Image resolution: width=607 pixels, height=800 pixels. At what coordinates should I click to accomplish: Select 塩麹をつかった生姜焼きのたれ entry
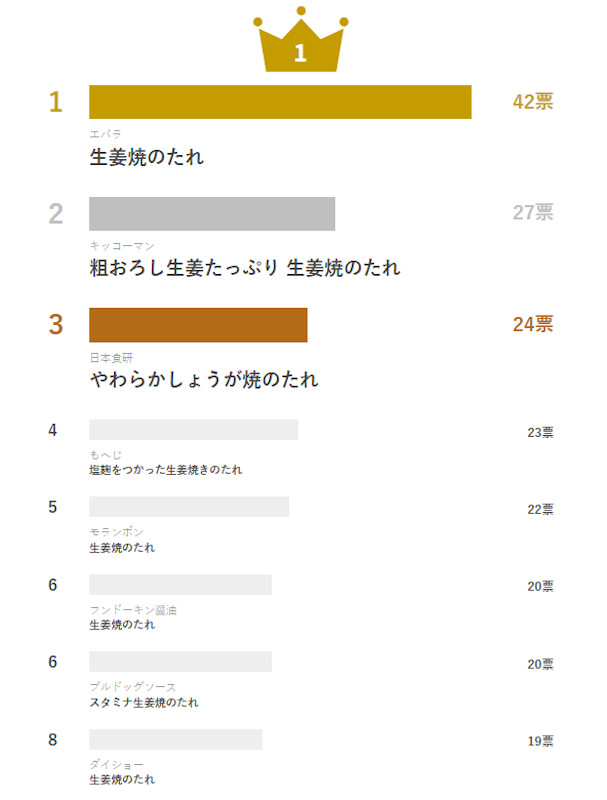[166, 470]
